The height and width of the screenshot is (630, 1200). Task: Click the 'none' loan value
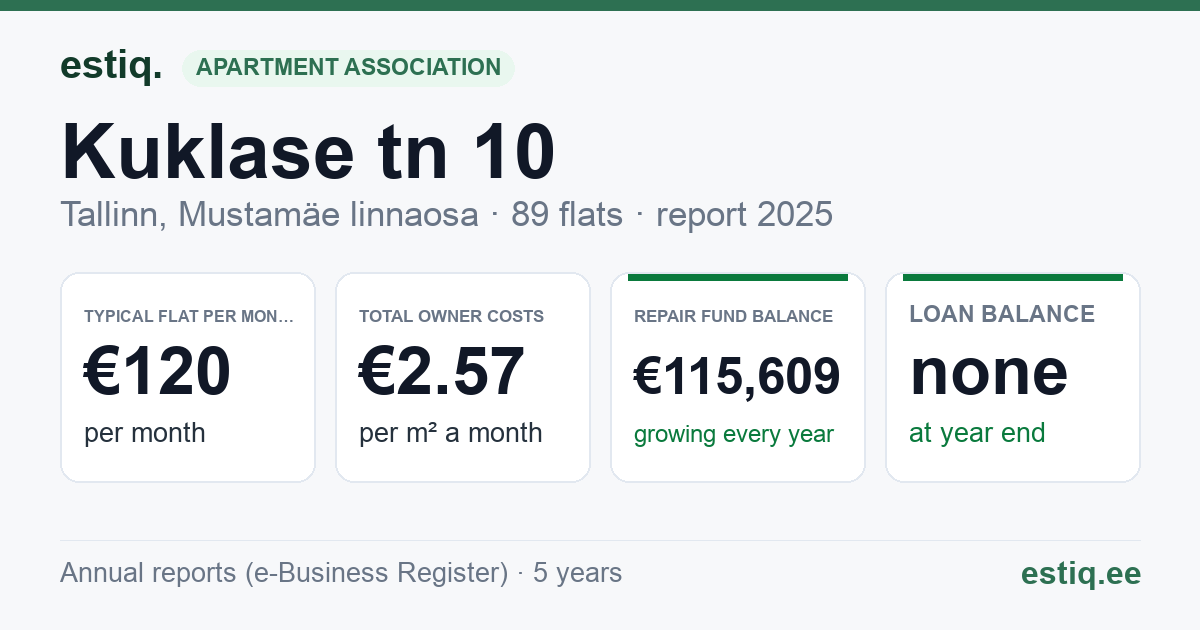(988, 372)
